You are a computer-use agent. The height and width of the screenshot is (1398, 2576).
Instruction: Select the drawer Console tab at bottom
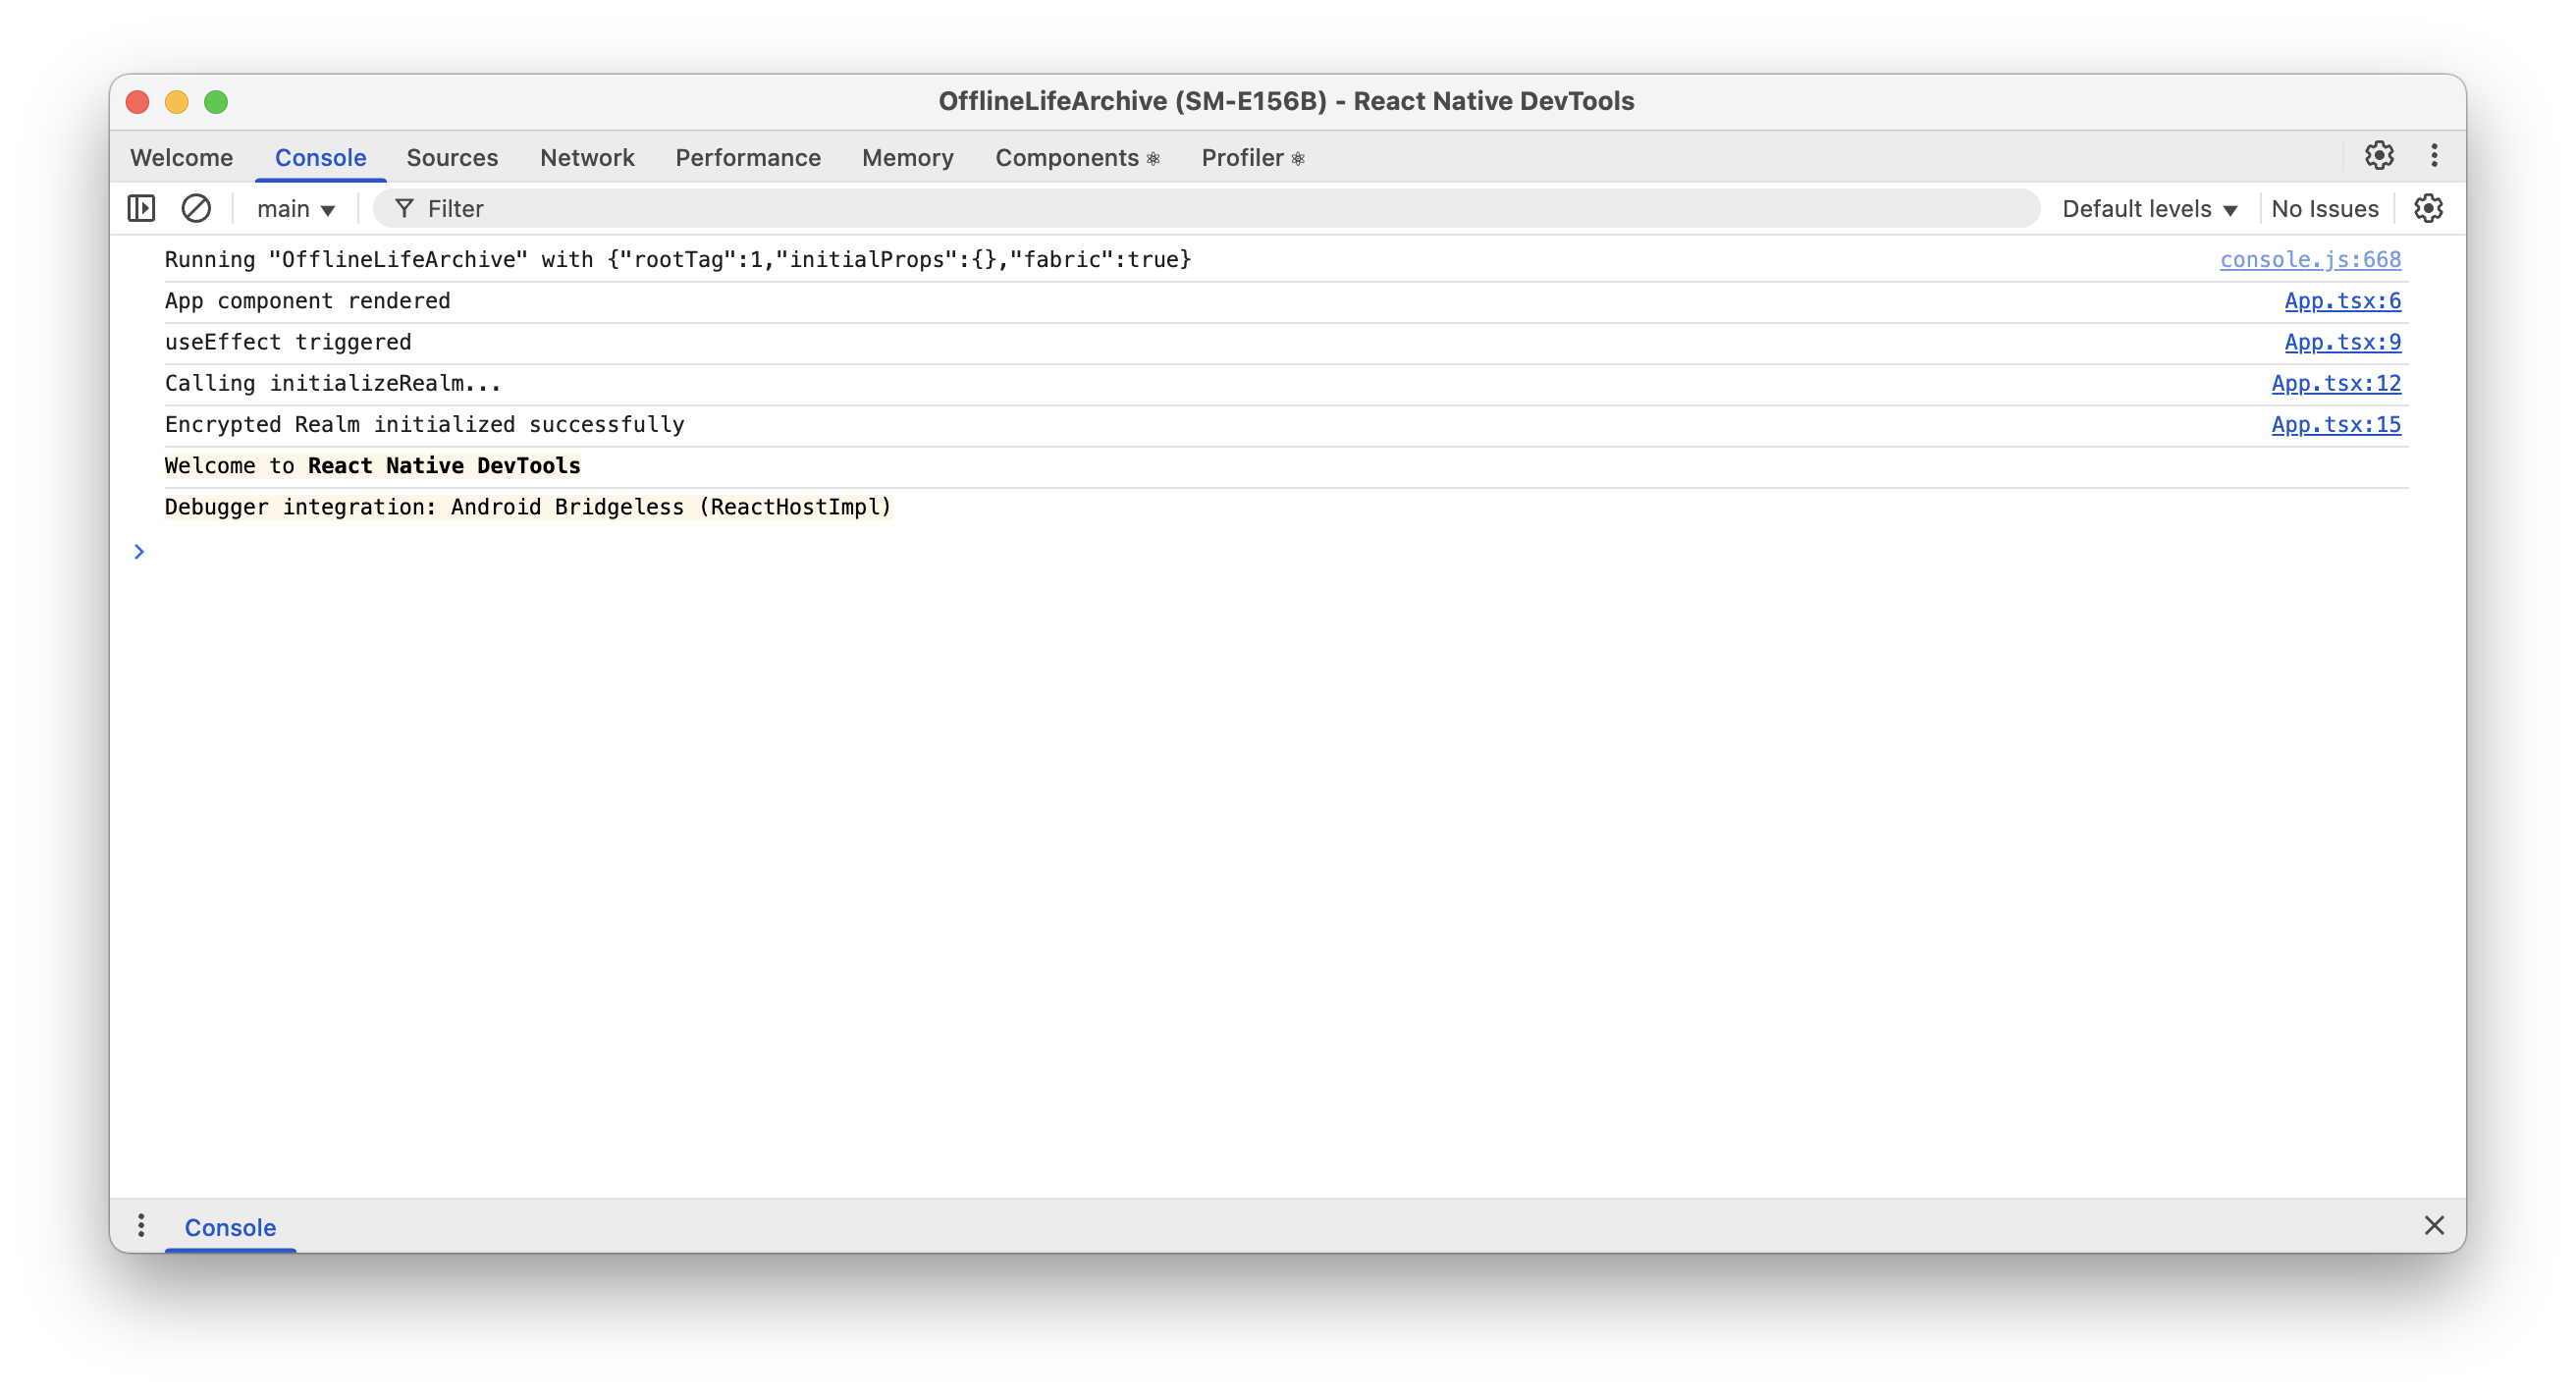point(230,1227)
